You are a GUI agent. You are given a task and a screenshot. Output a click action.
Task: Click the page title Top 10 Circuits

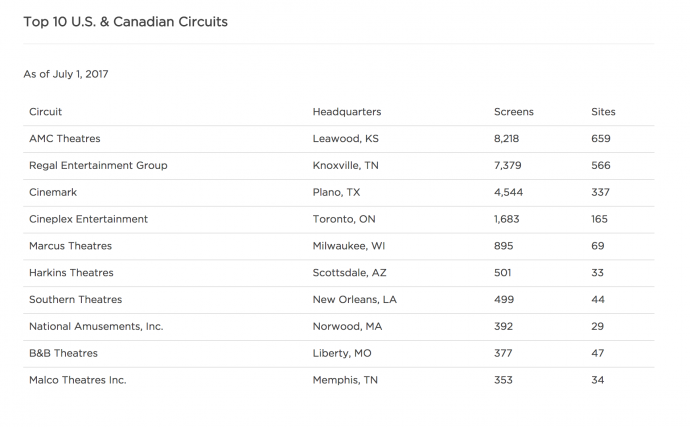[x=125, y=21]
